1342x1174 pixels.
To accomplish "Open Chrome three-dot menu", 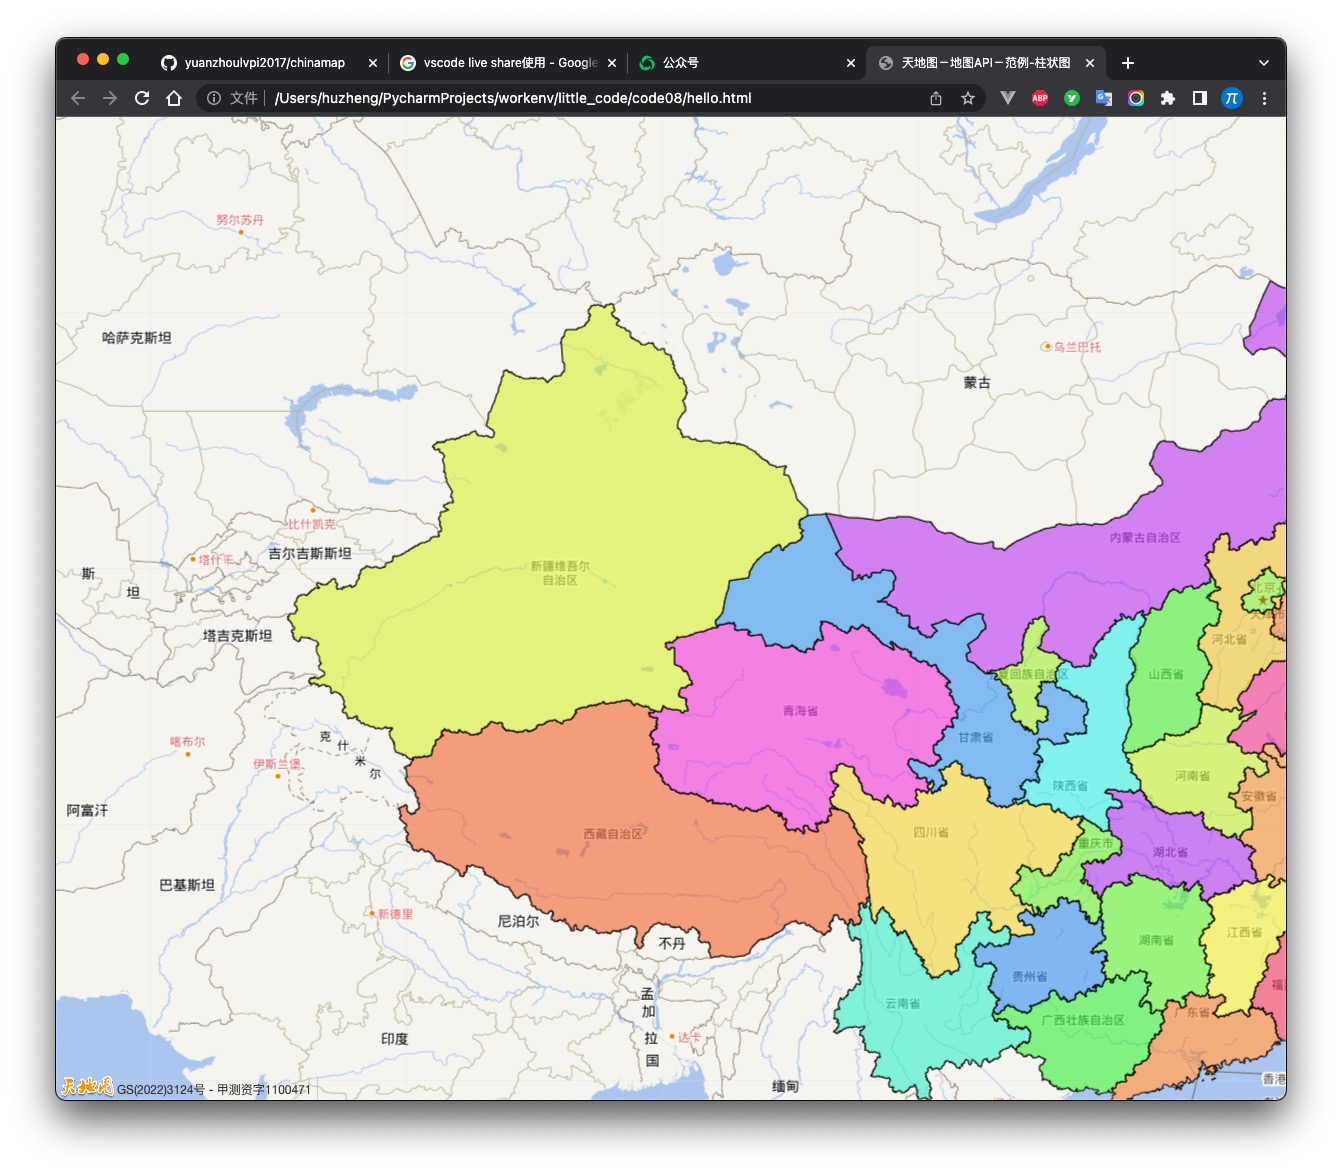I will 1264,98.
